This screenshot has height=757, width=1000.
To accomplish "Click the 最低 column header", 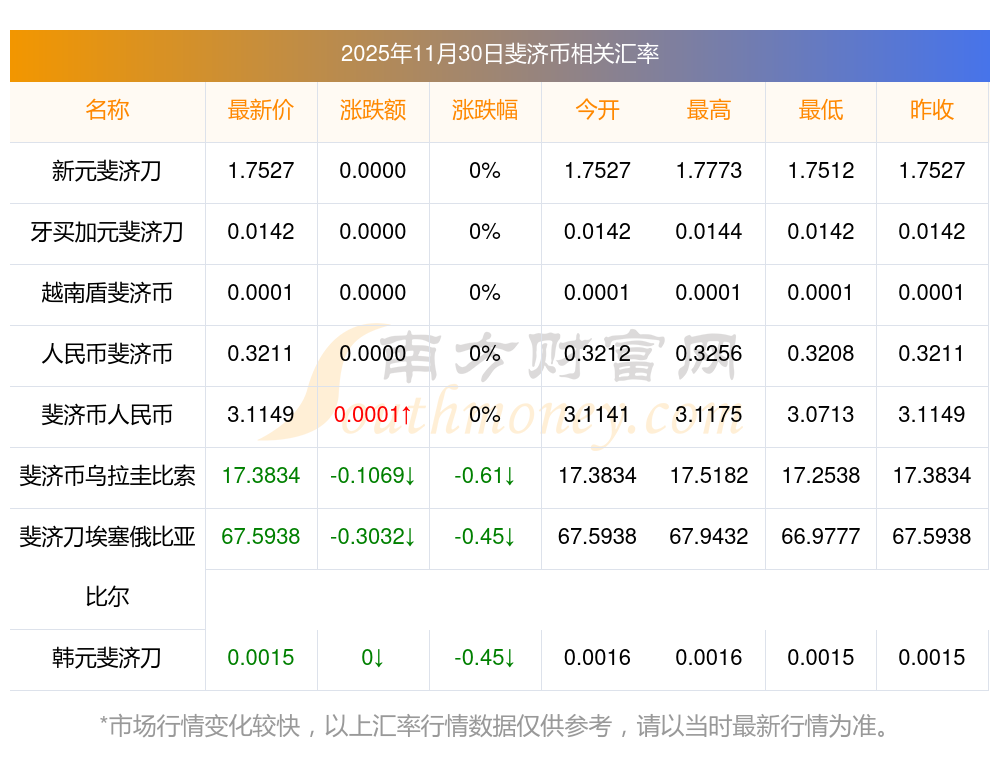I will [821, 110].
